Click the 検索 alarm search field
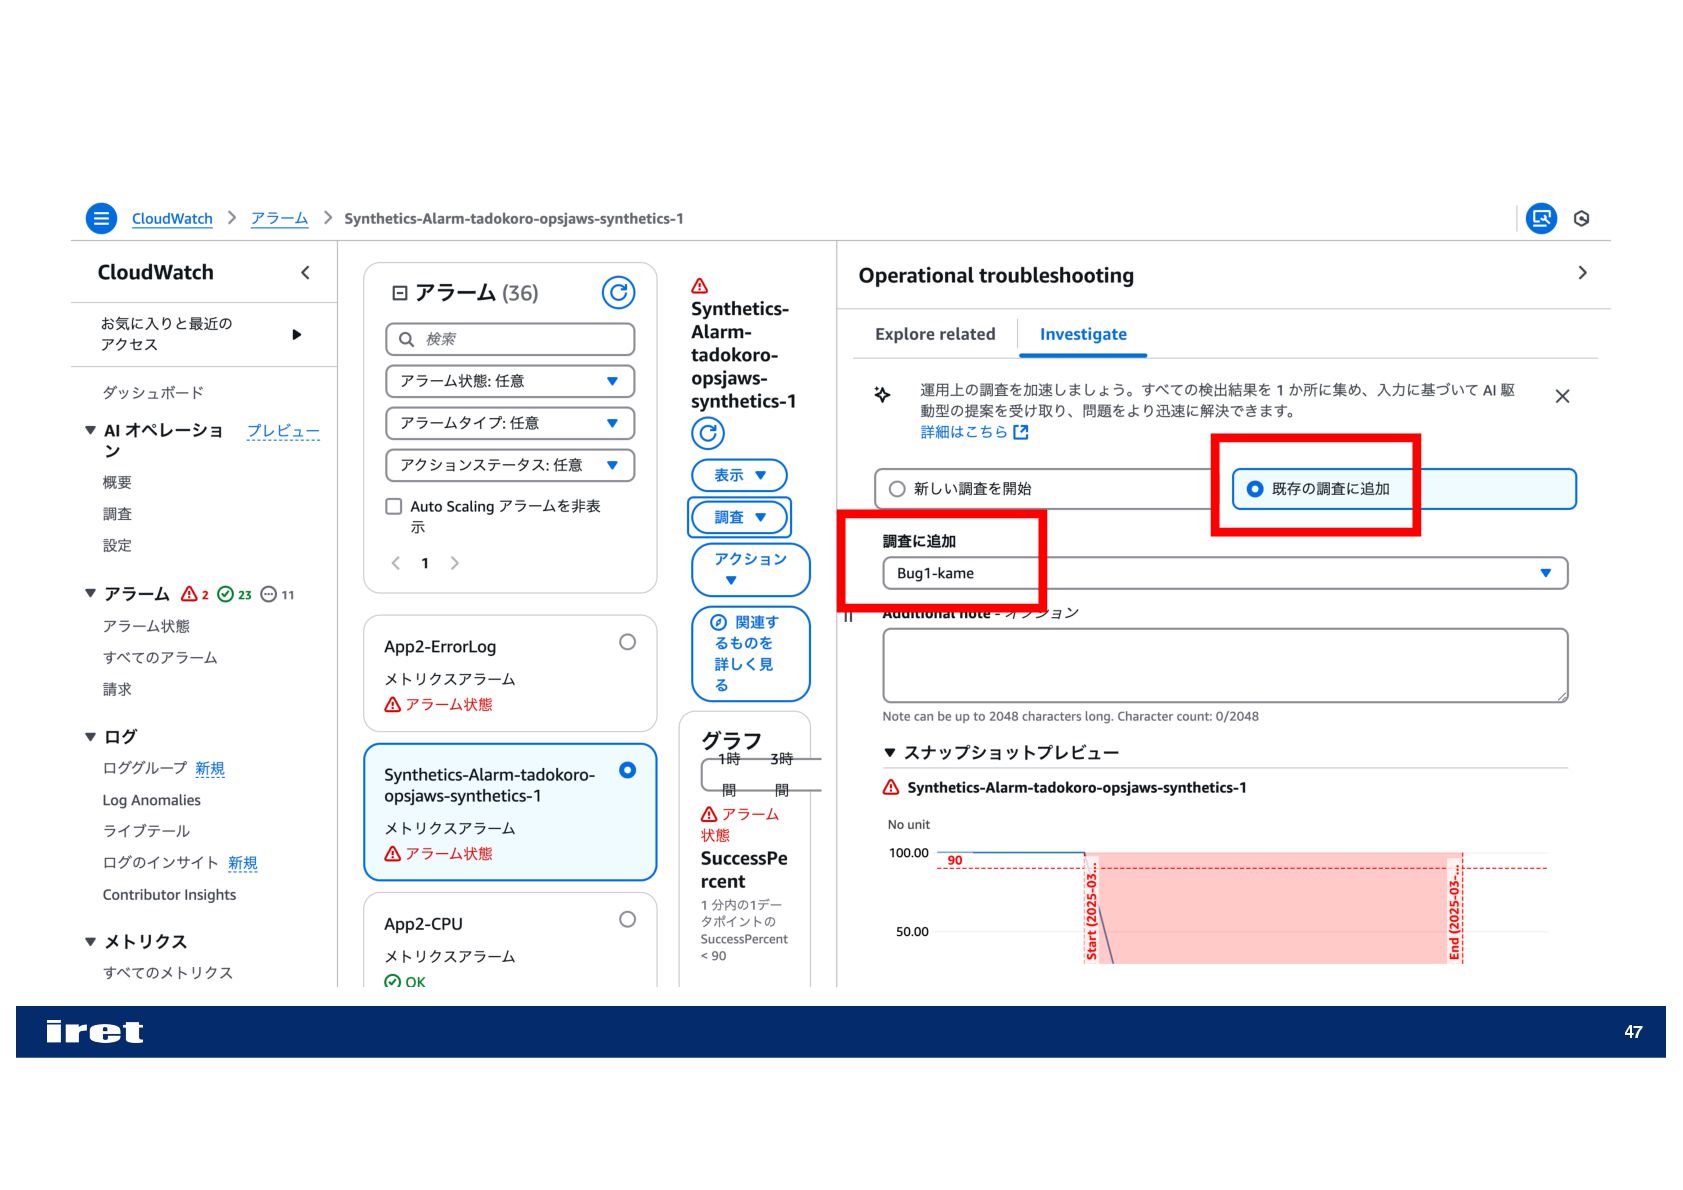The height and width of the screenshot is (1190, 1683). [x=510, y=339]
